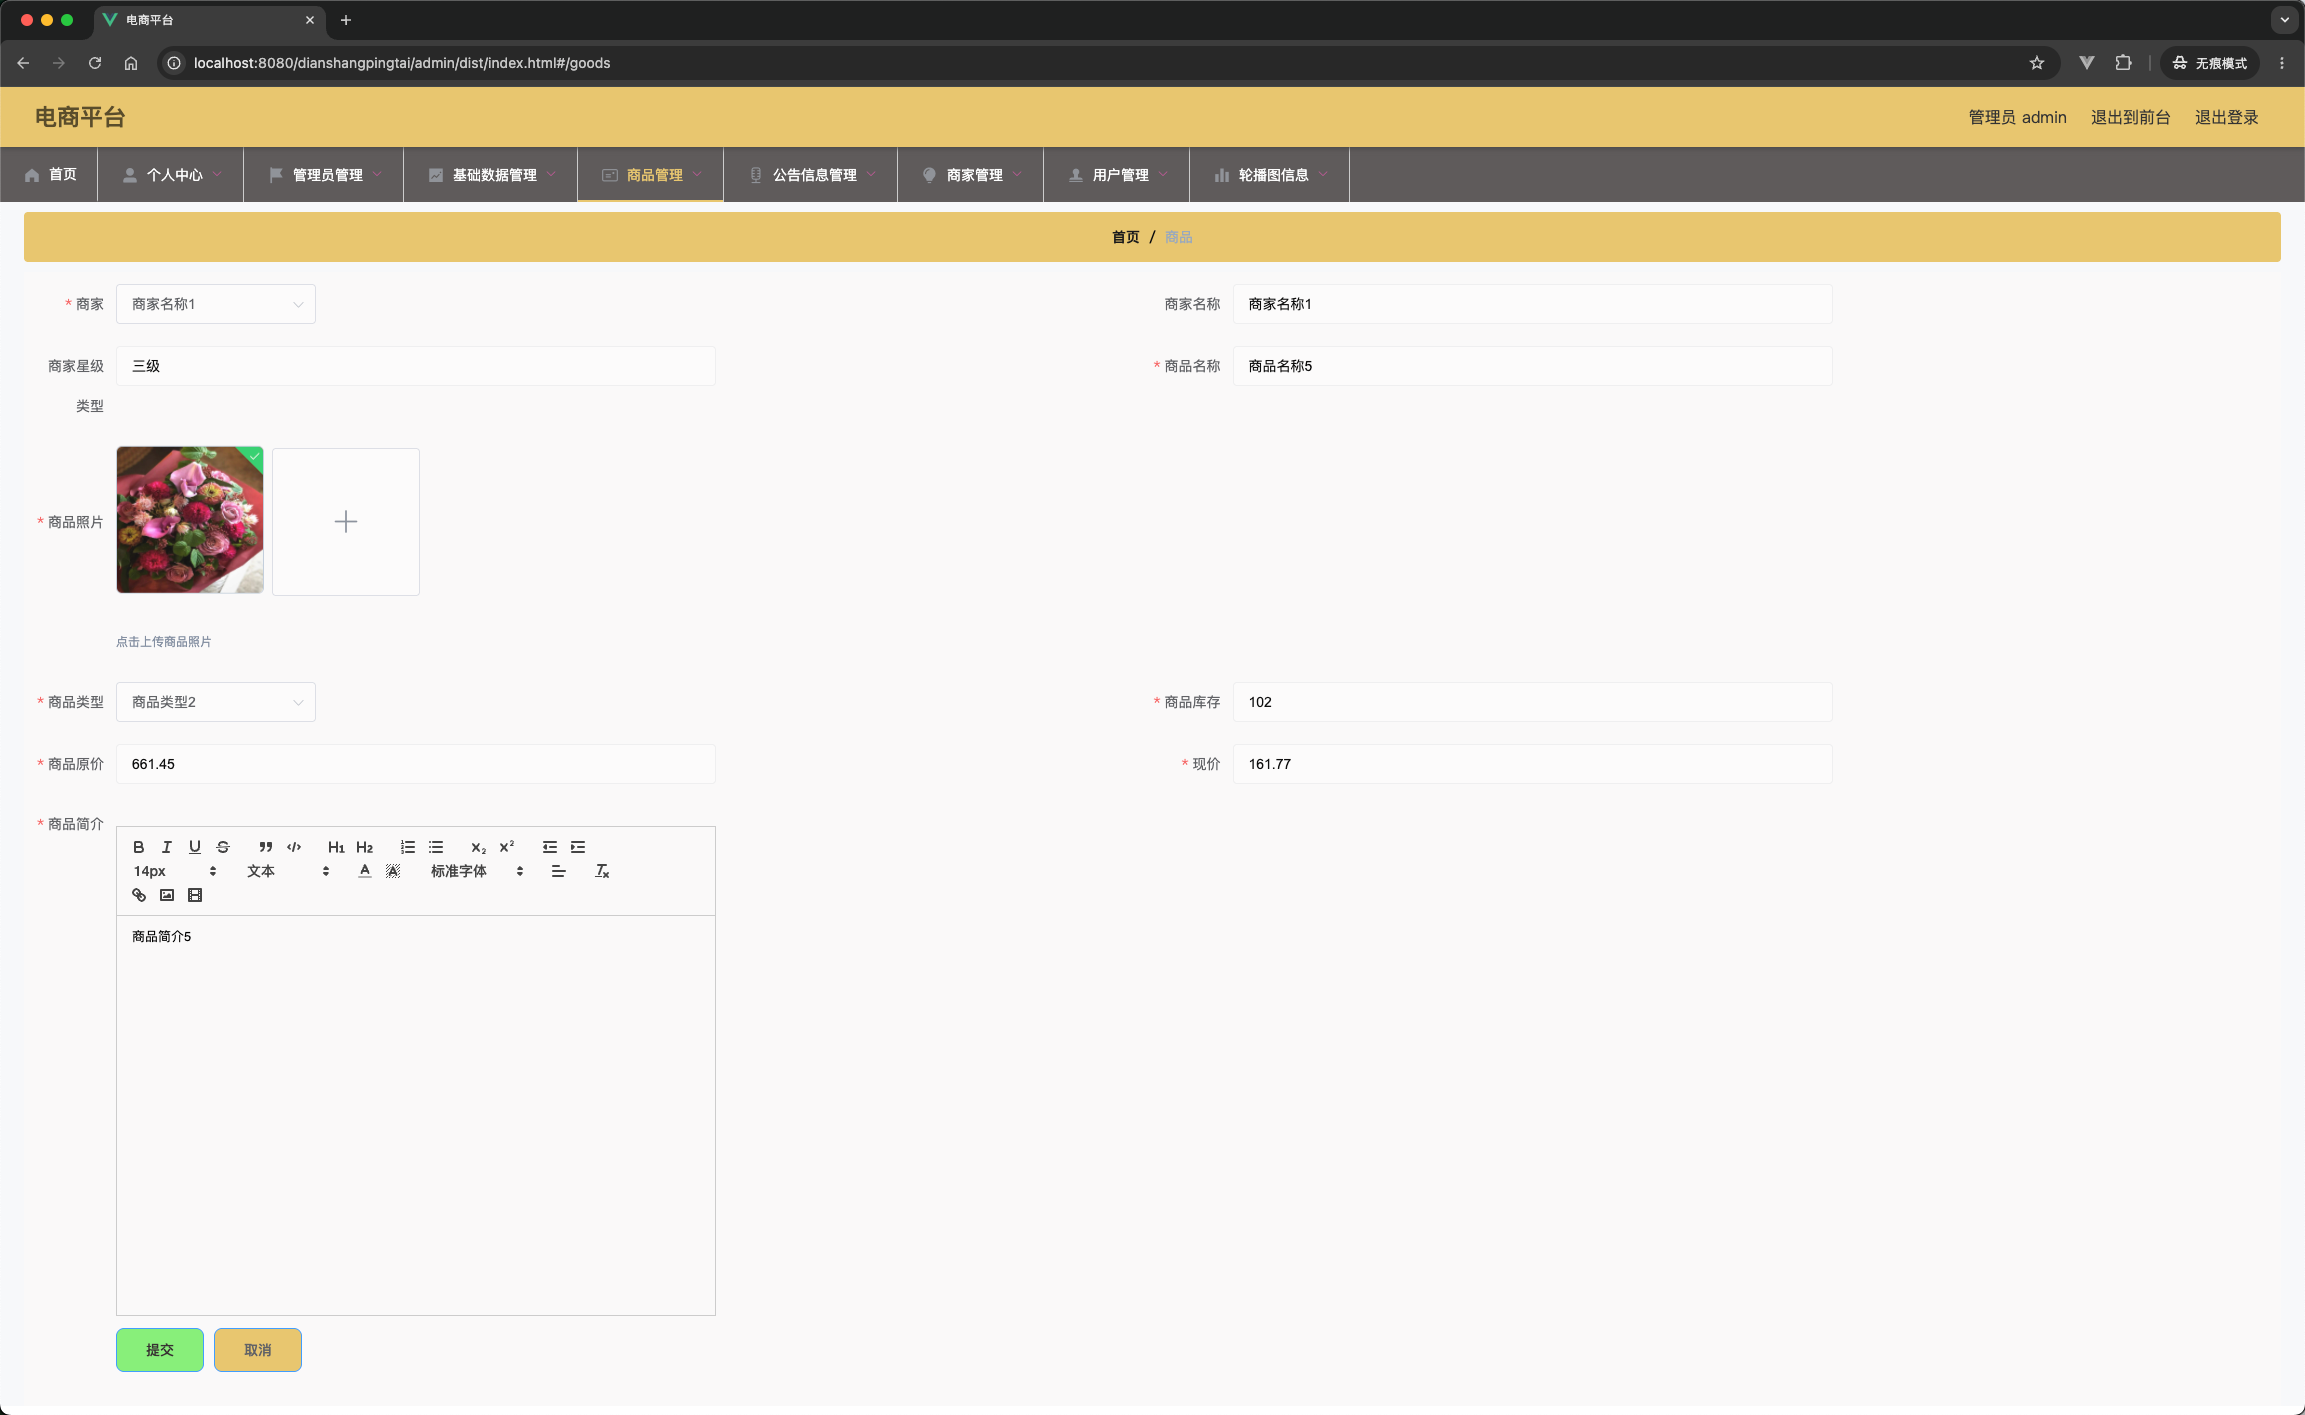Open the browser extensions puzzle icon

(2123, 63)
